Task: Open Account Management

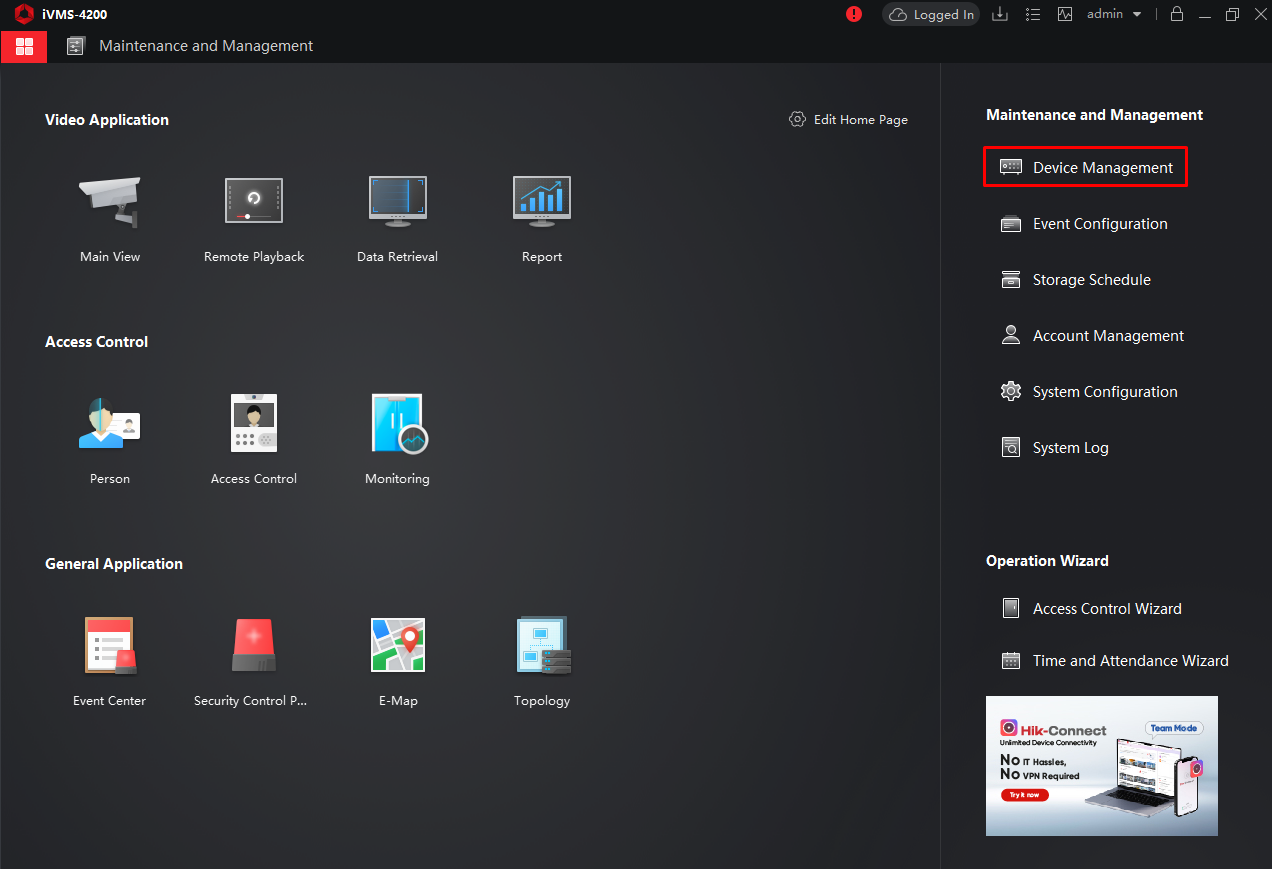Action: (1092, 336)
